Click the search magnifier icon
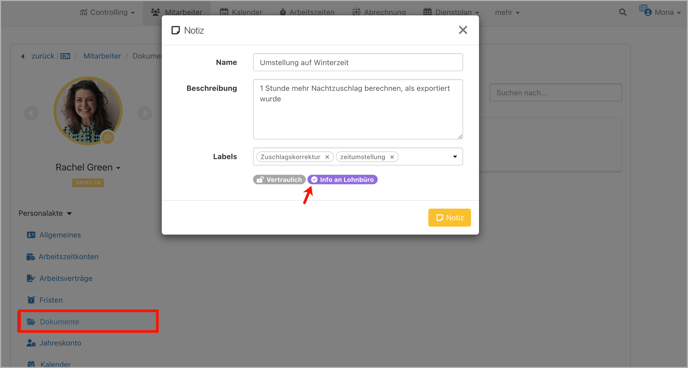 [623, 12]
